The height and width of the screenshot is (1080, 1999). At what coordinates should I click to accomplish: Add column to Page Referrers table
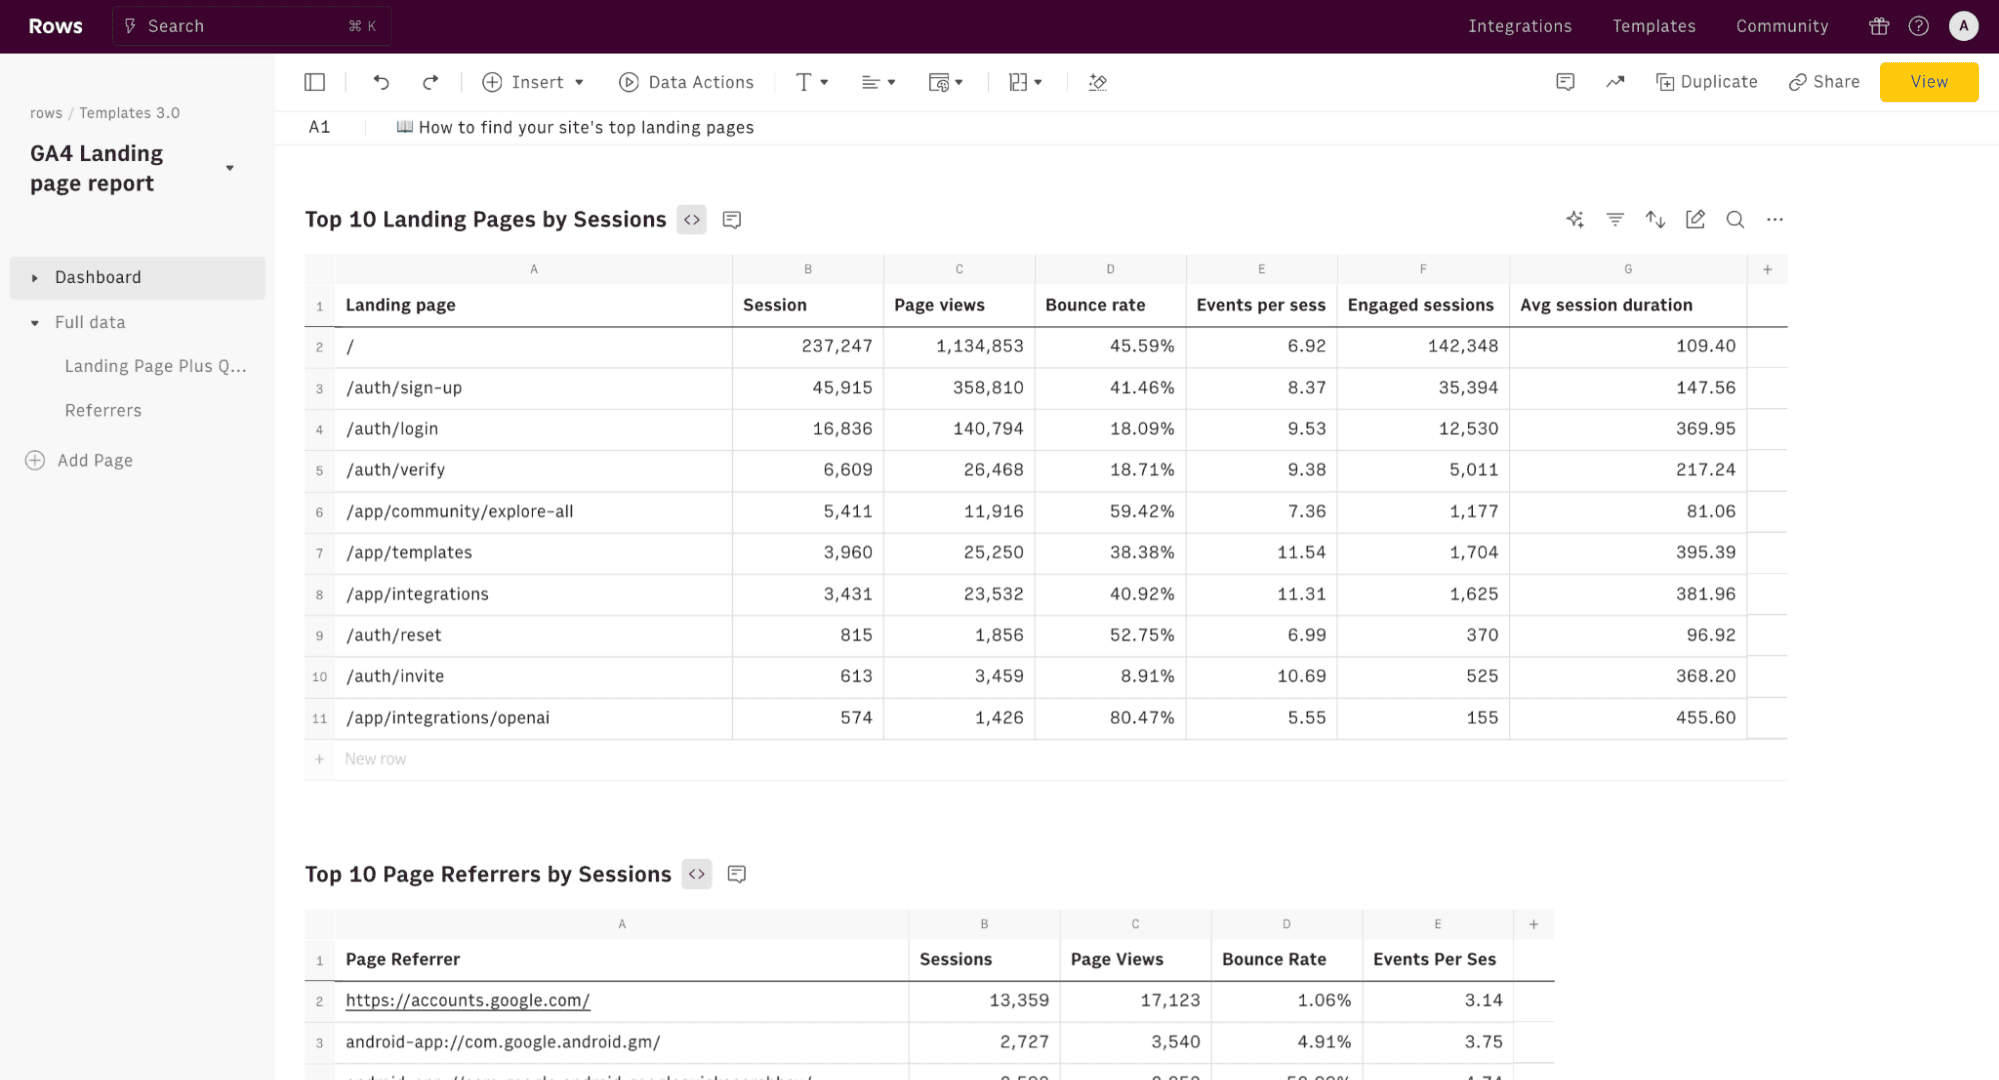pyautogui.click(x=1533, y=924)
